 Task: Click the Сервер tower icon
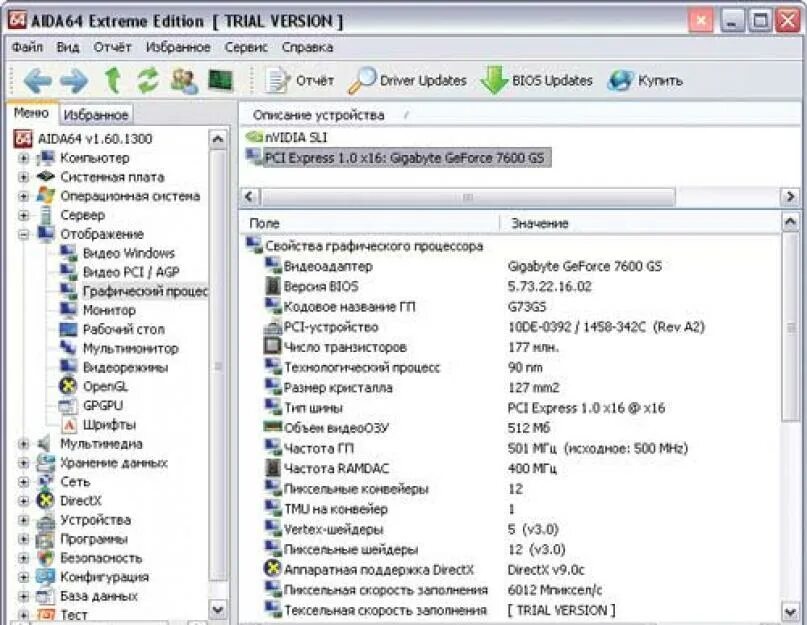click(x=46, y=215)
